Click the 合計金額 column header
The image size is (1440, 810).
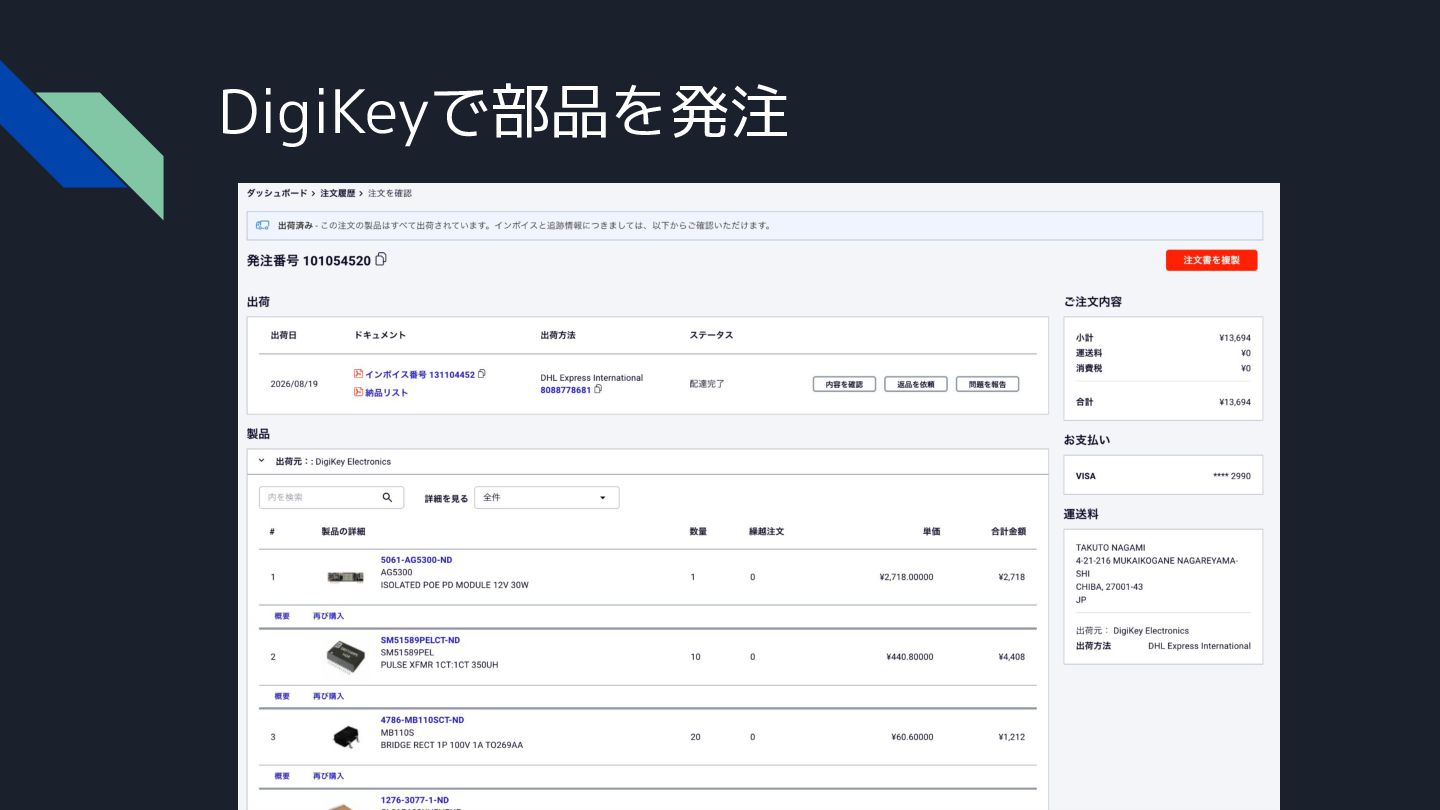(x=1008, y=531)
